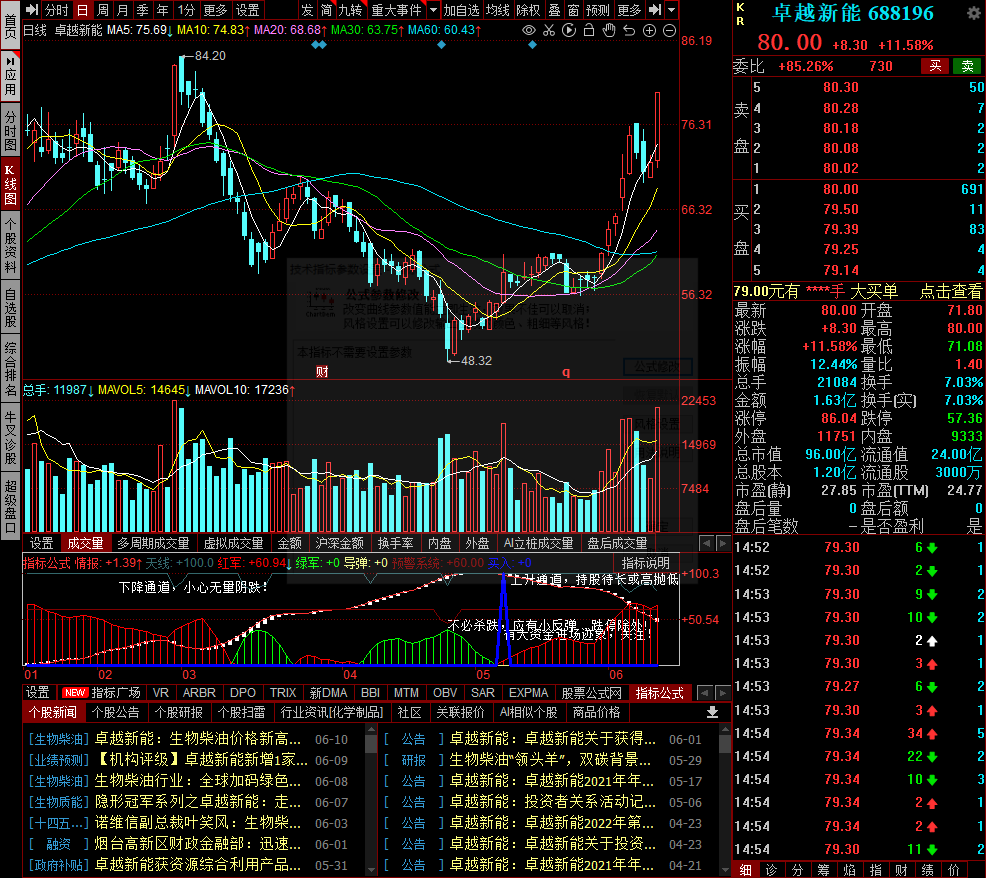The width and height of the screenshot is (986, 878).
Task: Click the arrow-to-bar icon after the second 更多
Action: [655, 9]
